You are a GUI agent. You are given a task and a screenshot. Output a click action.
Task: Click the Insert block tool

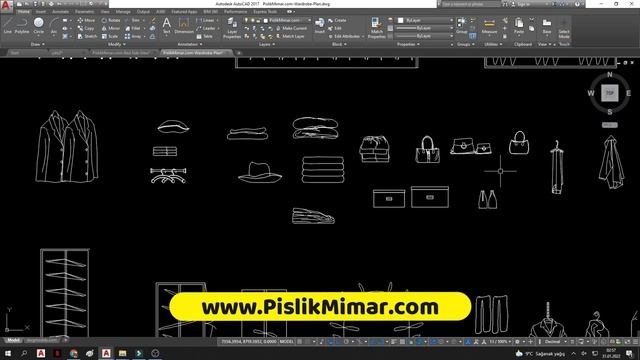click(320, 25)
